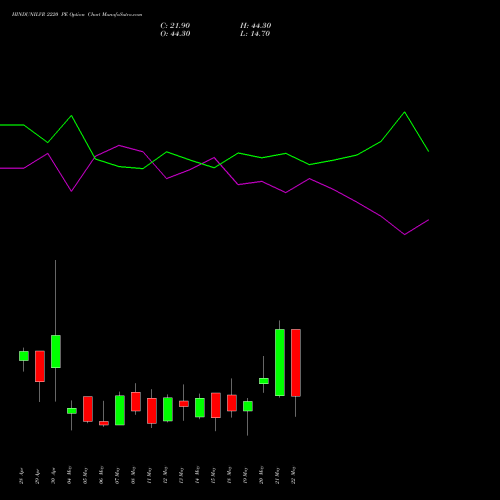Click the 11 May date label
The height and width of the screenshot is (500, 500).
(150, 475)
